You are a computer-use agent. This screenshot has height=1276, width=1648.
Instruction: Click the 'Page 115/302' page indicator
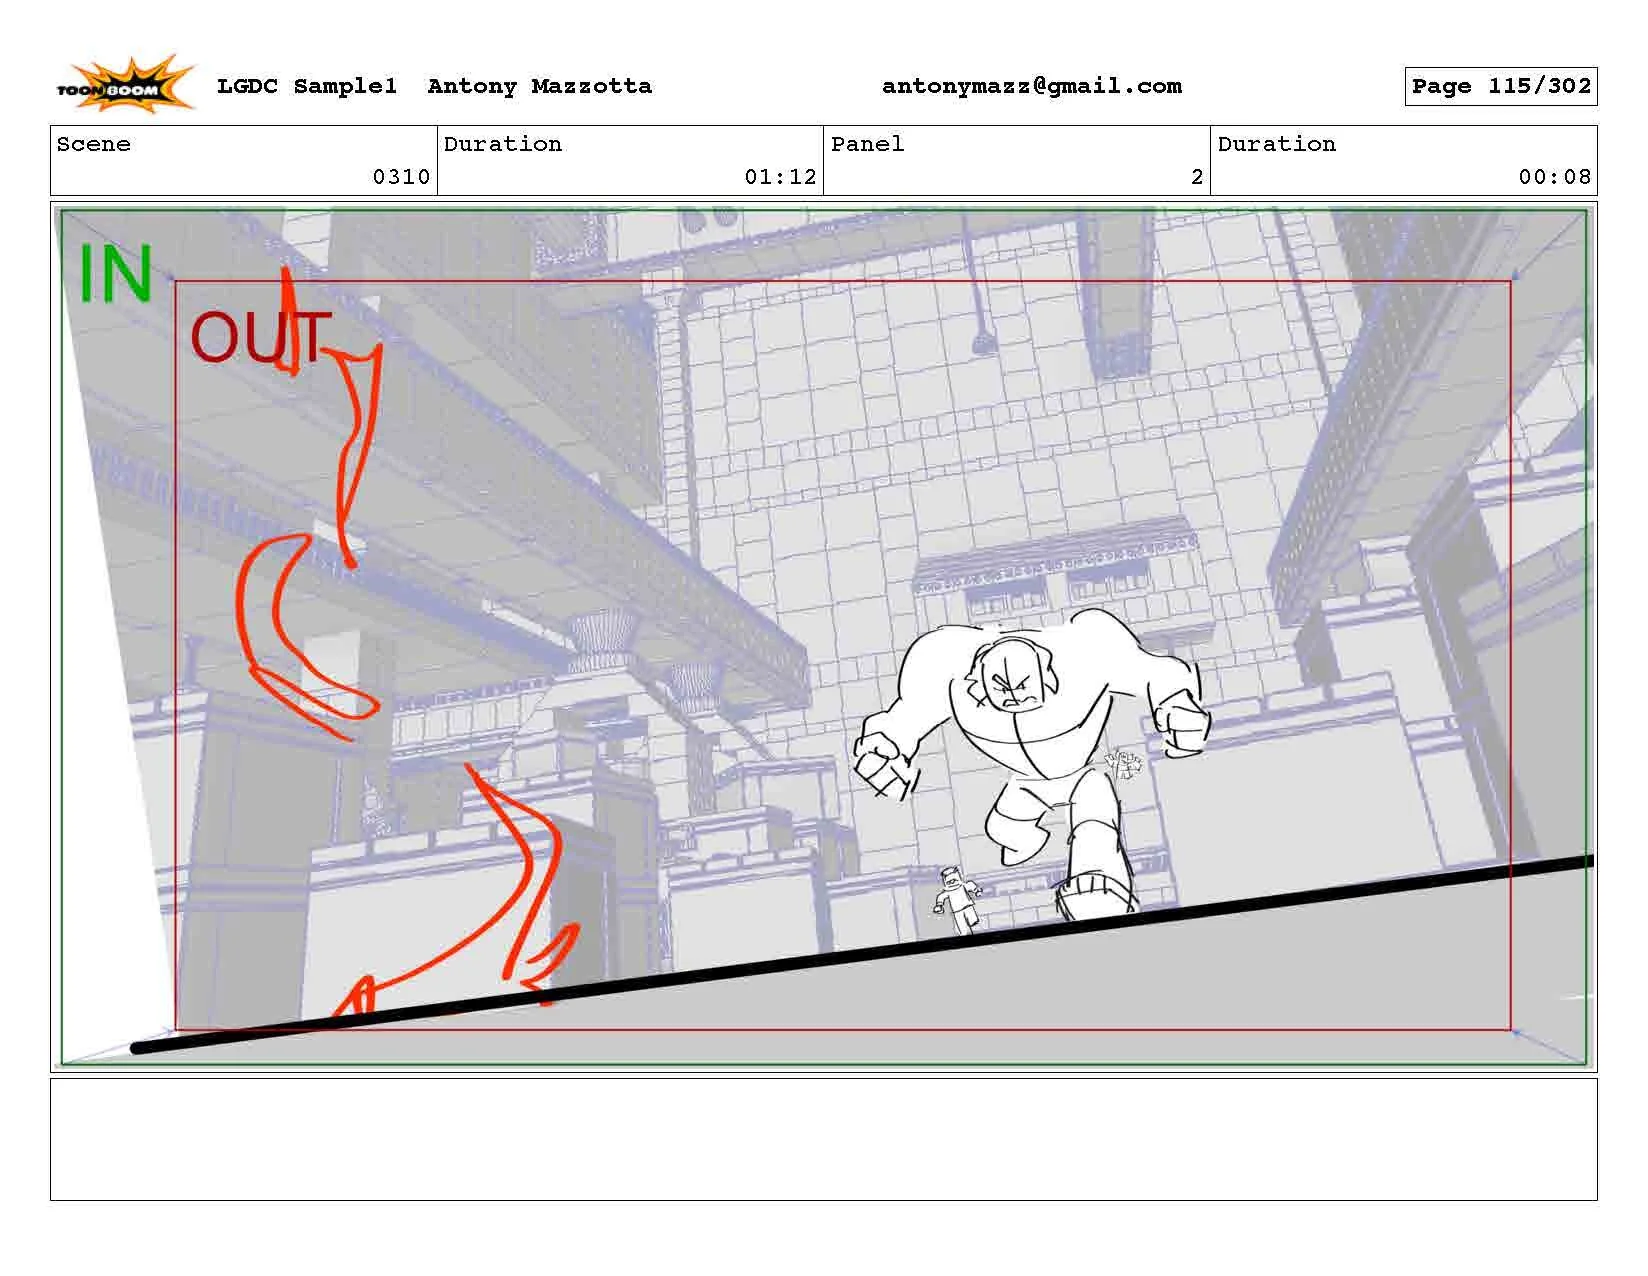tap(1501, 86)
